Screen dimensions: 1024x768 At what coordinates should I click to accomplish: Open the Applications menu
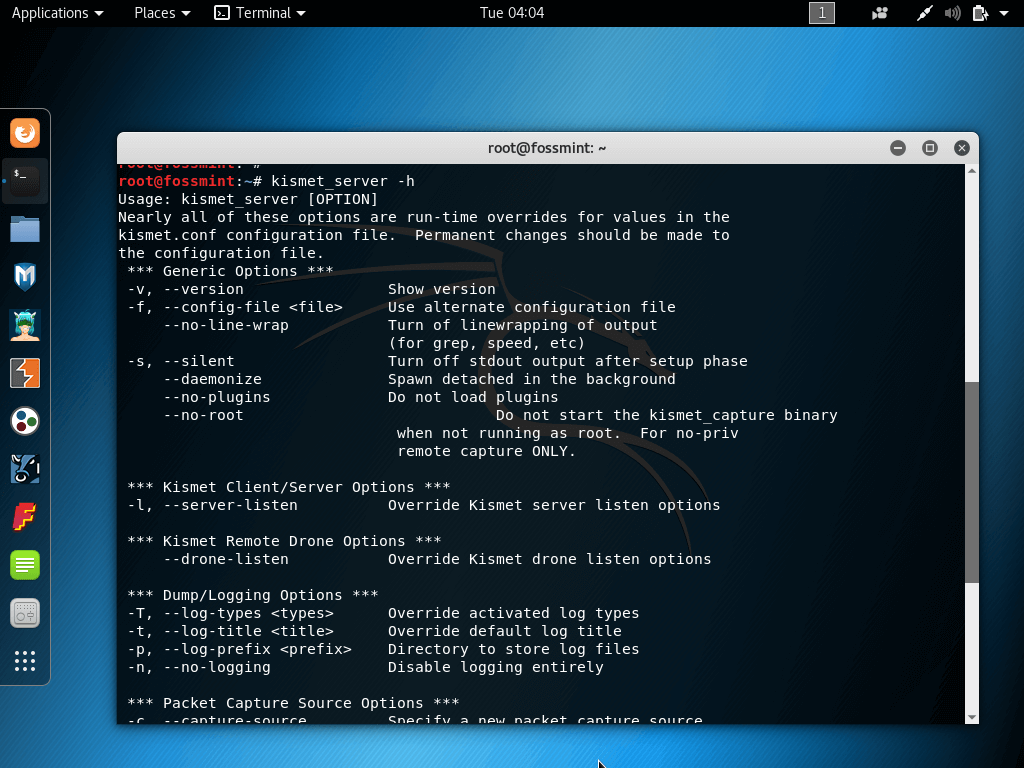tap(57, 13)
